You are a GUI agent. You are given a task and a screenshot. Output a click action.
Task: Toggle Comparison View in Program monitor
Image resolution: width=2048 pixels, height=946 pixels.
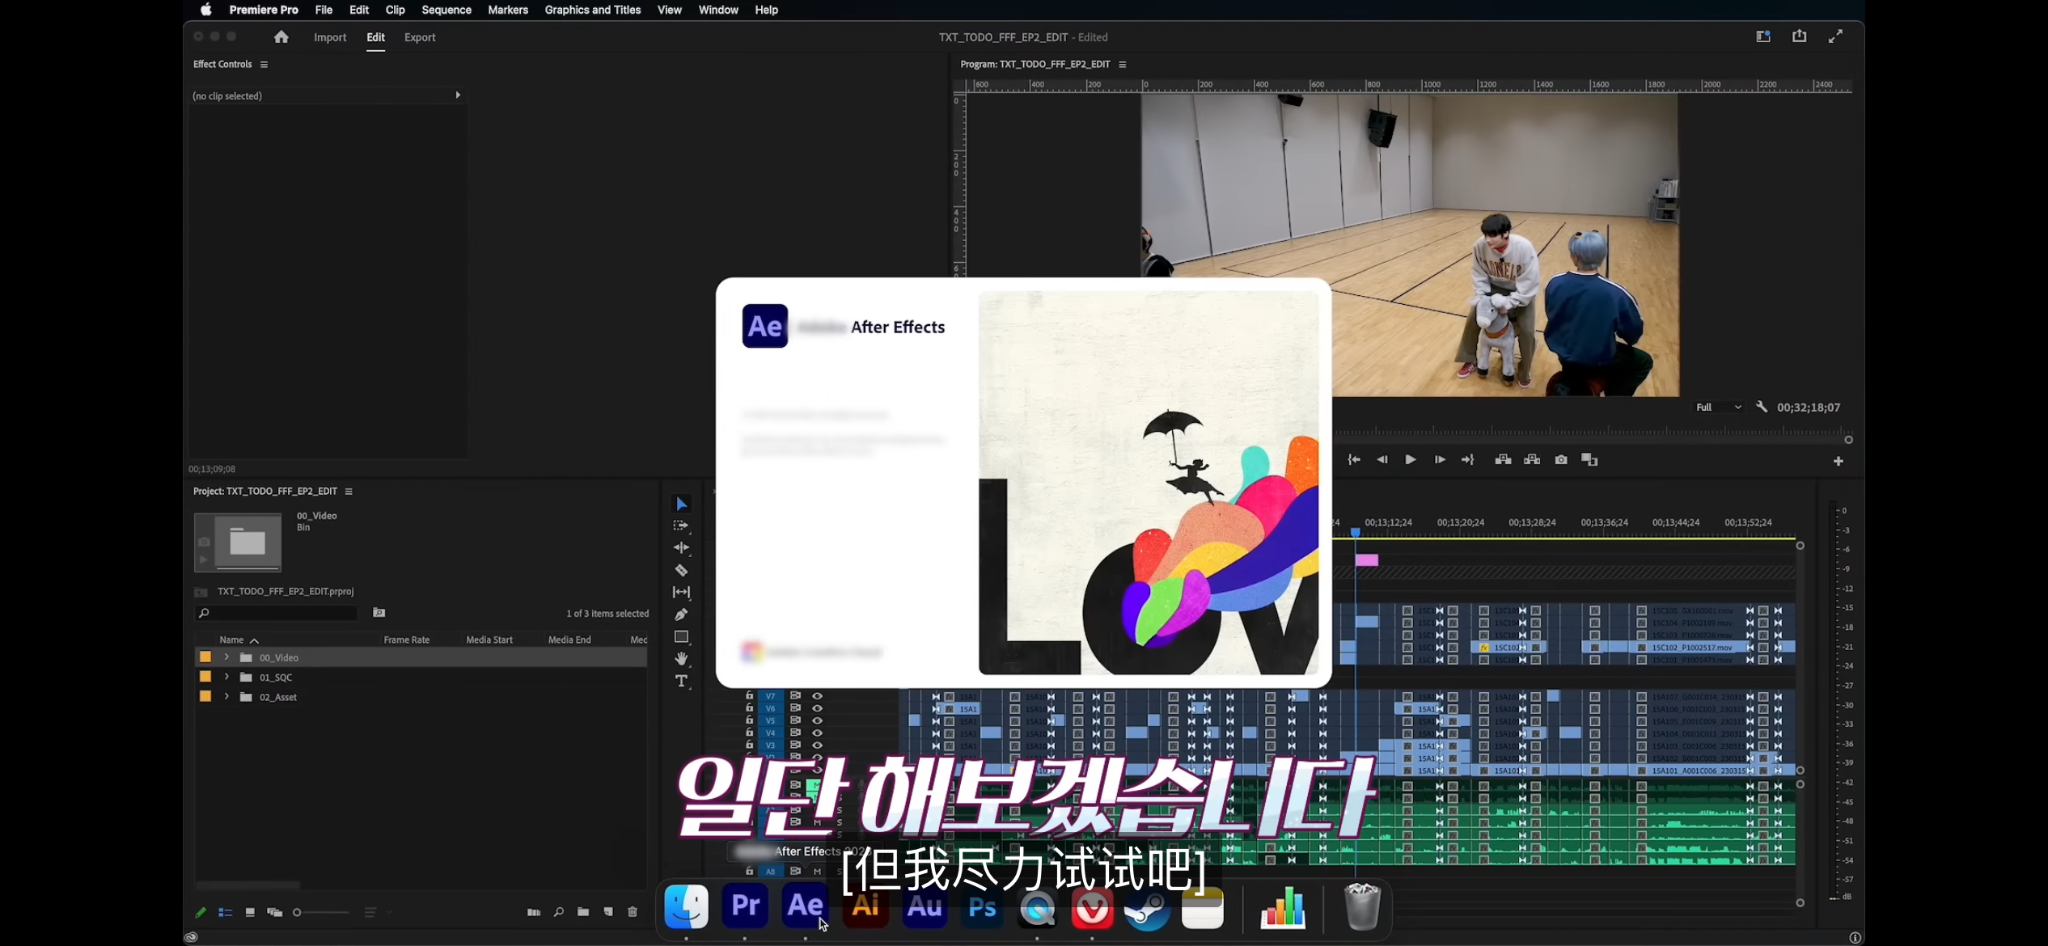click(x=1589, y=460)
